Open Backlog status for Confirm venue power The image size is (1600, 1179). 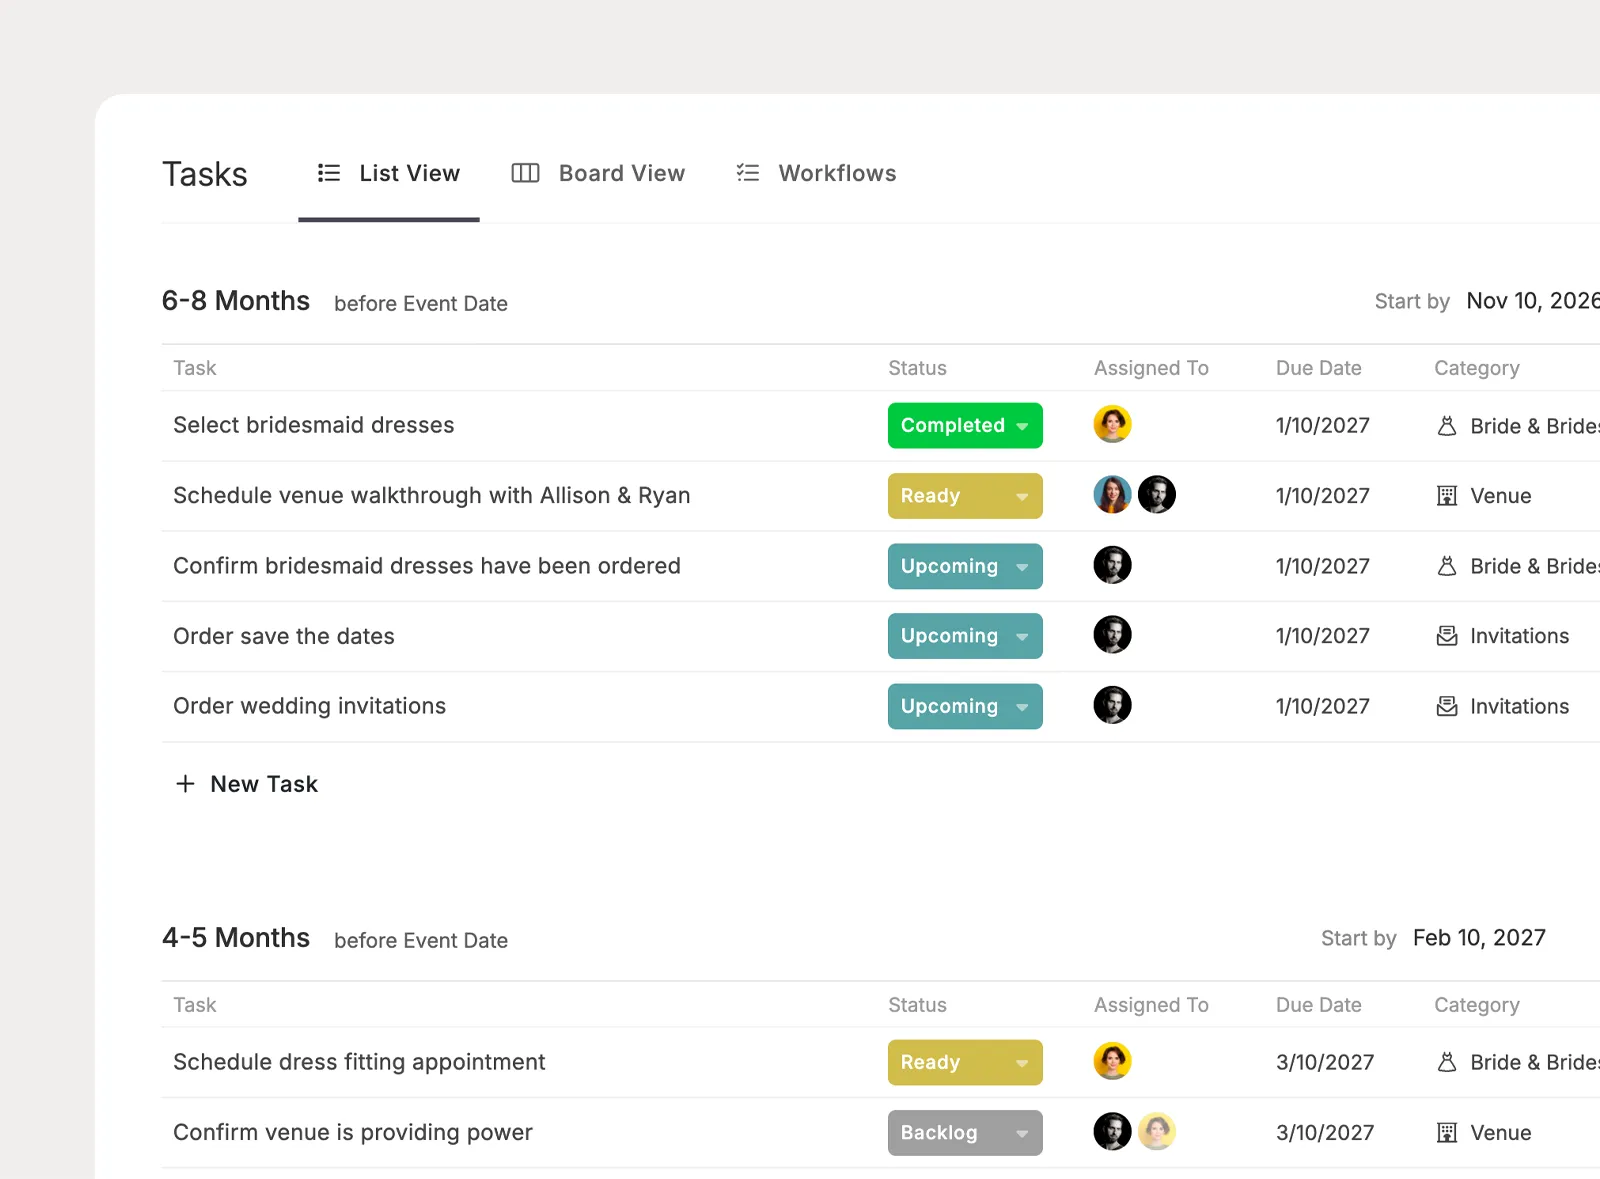coord(965,1133)
